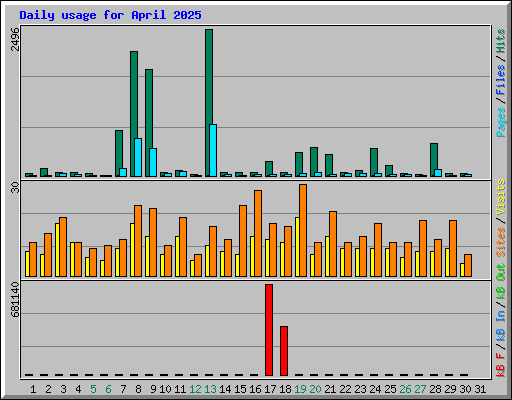Screen dimensions: 512x400
Task: Click green weekend day label '5'
Action: pyautogui.click(x=93, y=389)
